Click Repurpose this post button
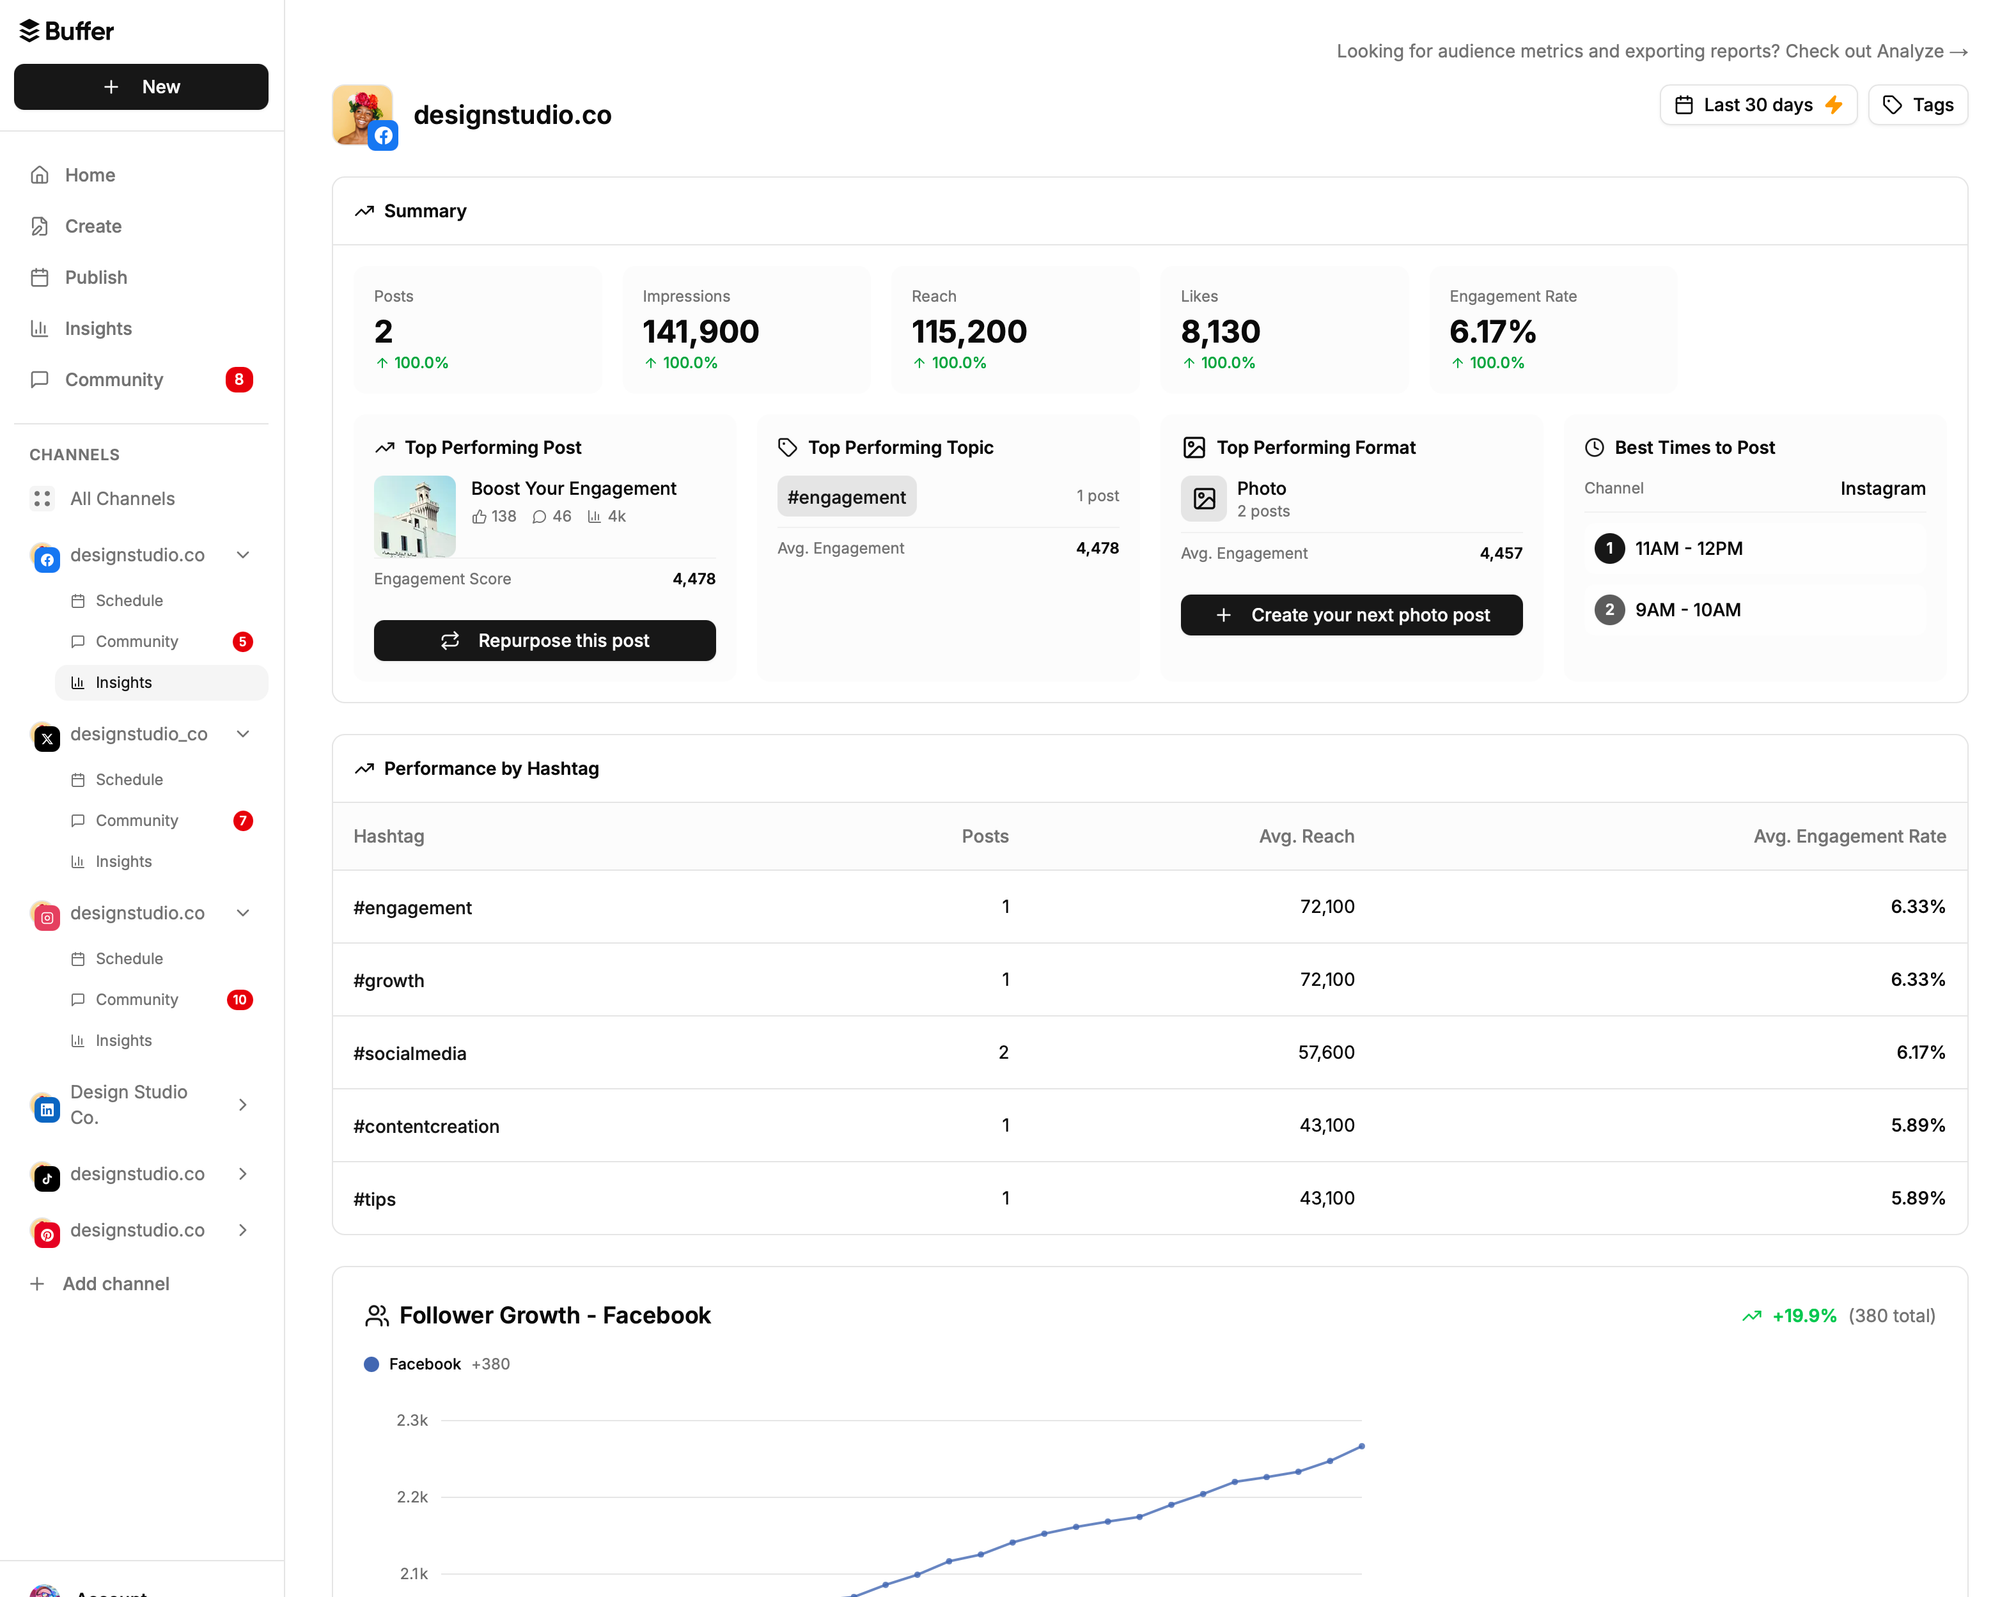Screen dimensions: 2000x1597 click(544, 640)
